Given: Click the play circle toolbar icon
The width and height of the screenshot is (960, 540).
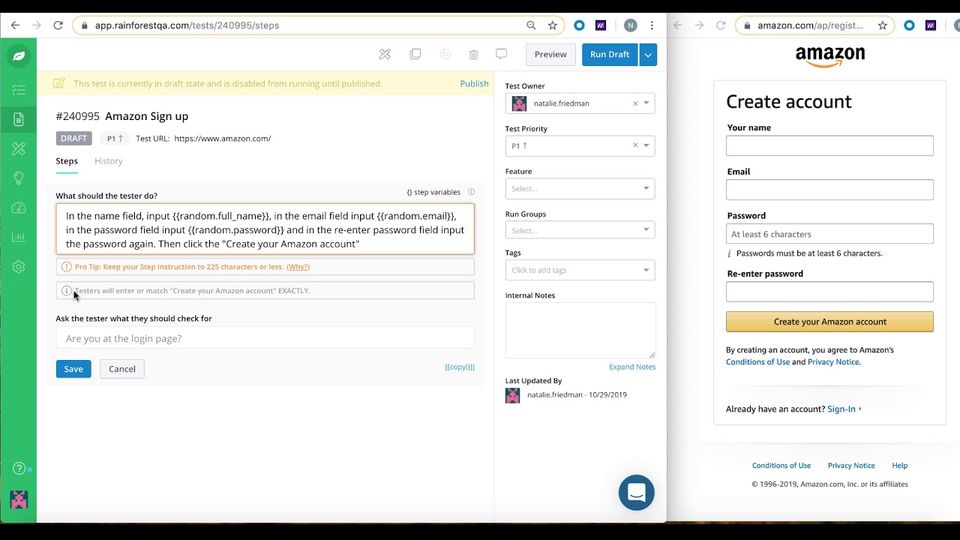Looking at the screenshot, I should pos(445,54).
